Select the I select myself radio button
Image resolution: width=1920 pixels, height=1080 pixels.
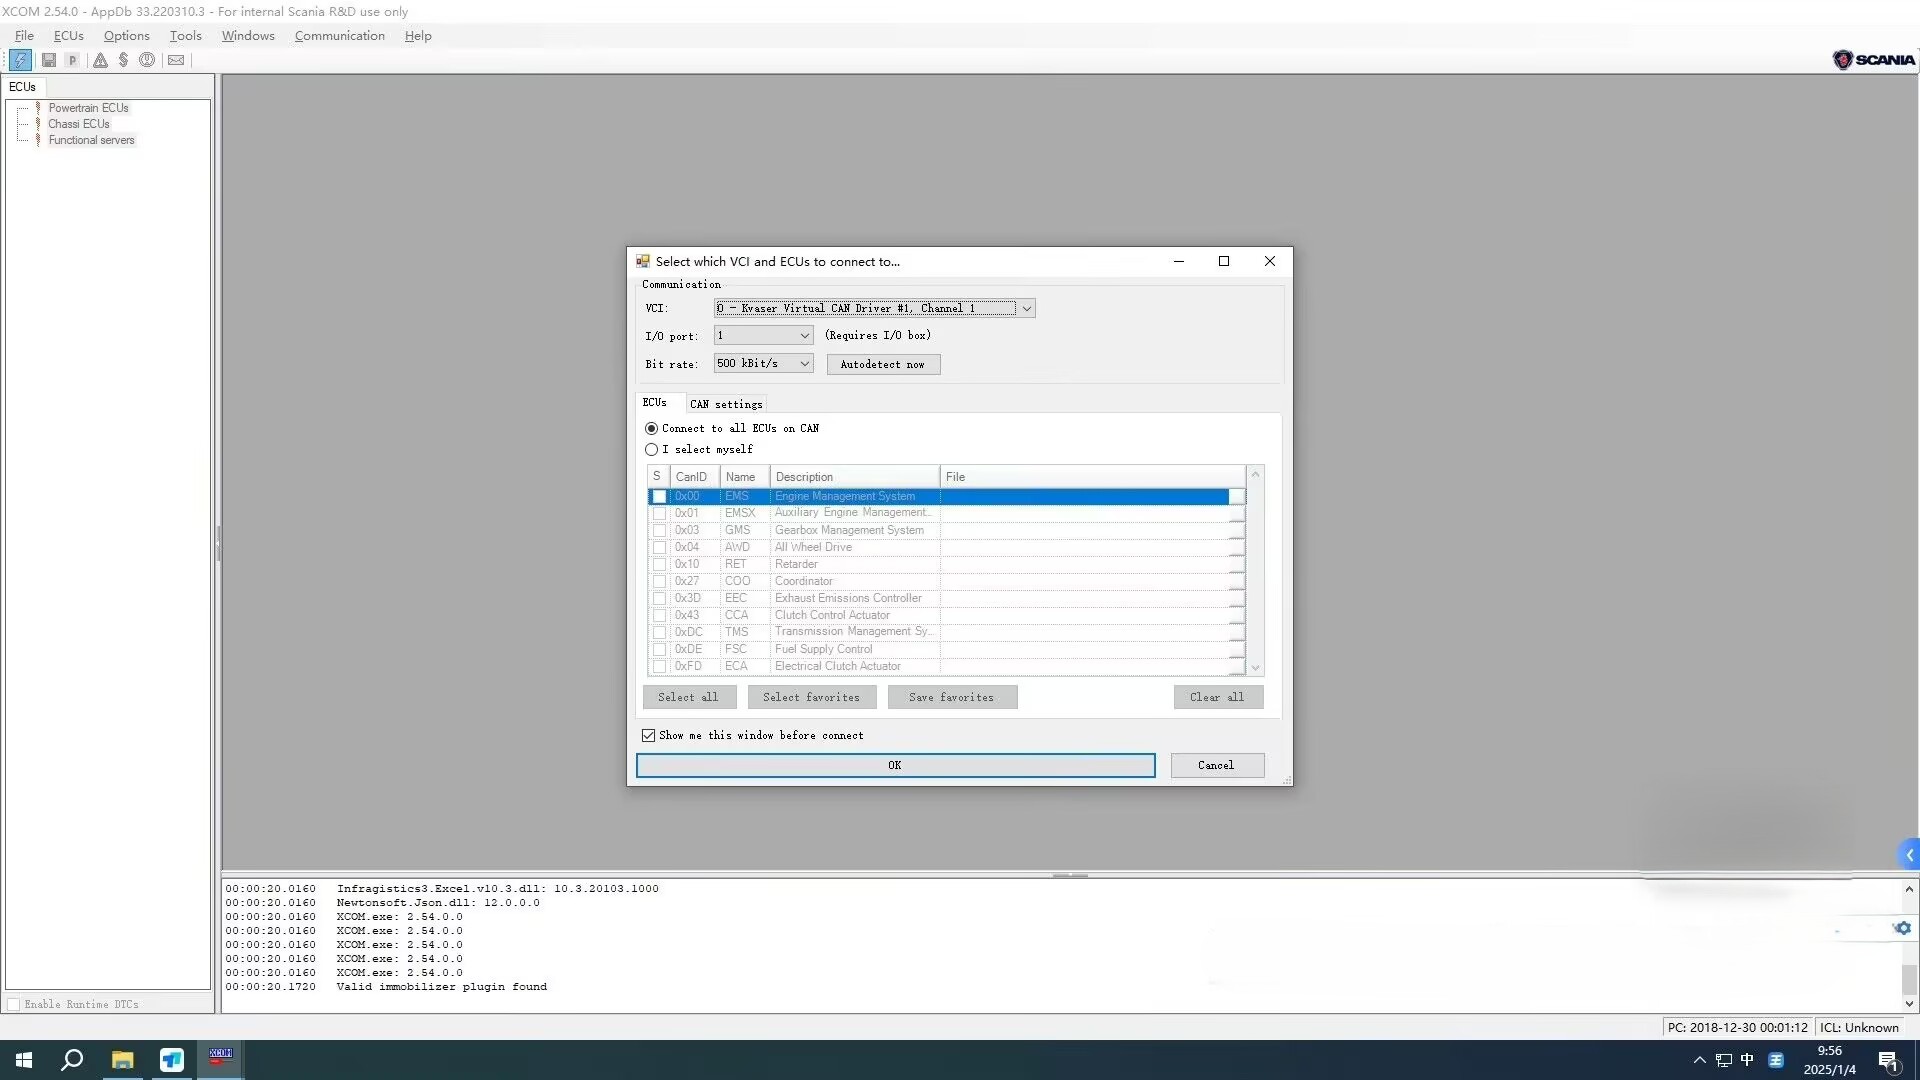coord(651,450)
